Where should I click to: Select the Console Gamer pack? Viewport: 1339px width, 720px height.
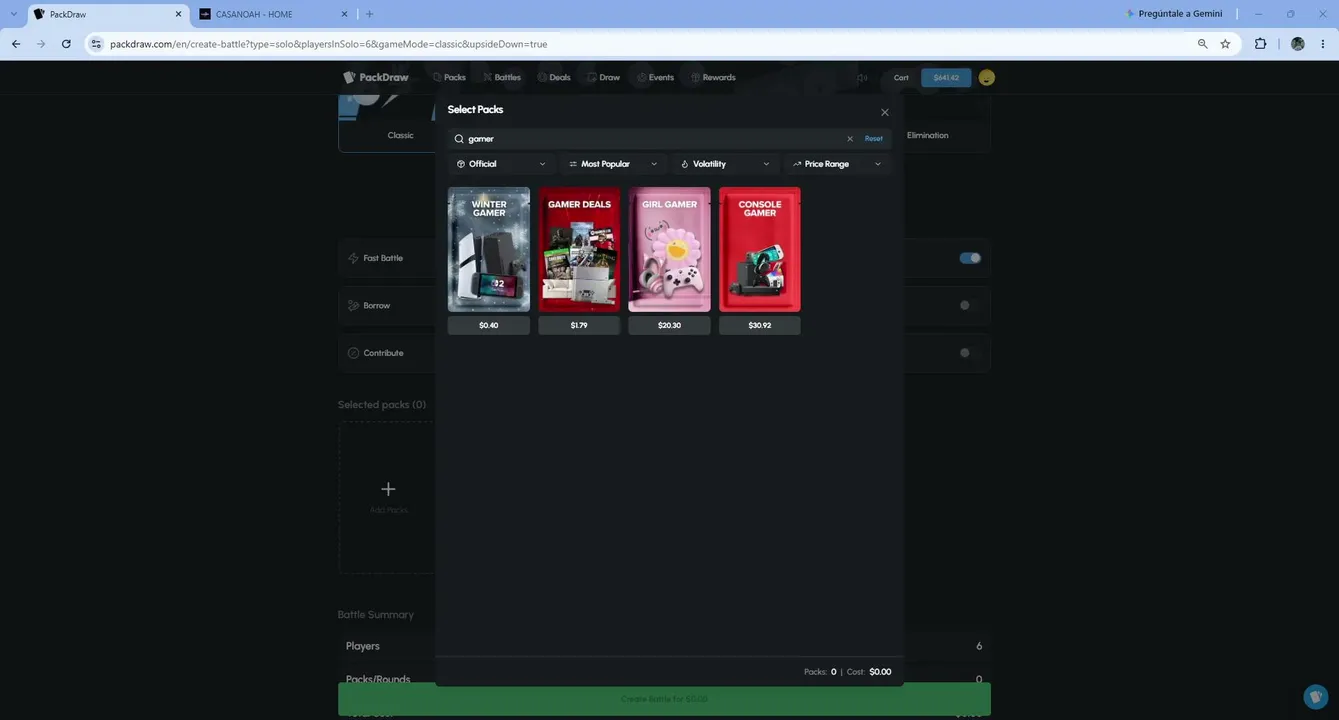pos(760,249)
